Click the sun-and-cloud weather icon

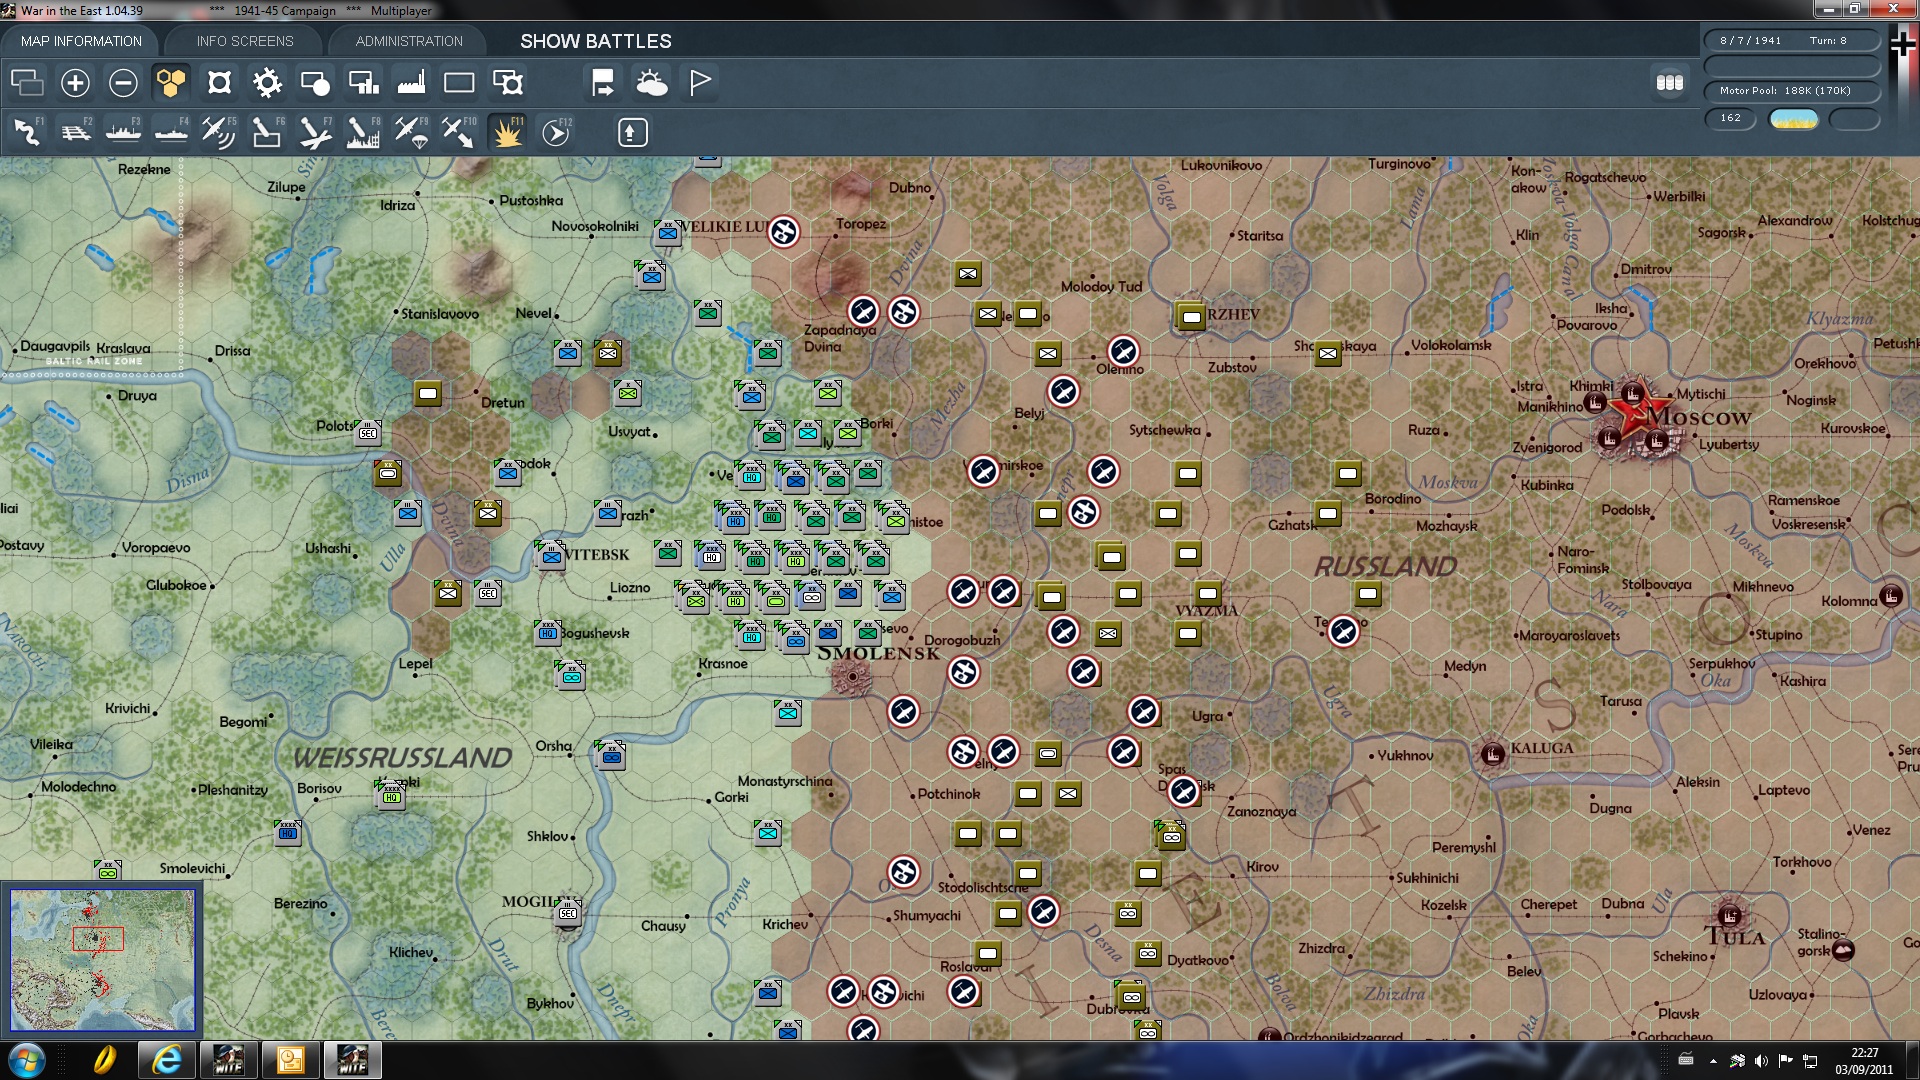click(651, 82)
